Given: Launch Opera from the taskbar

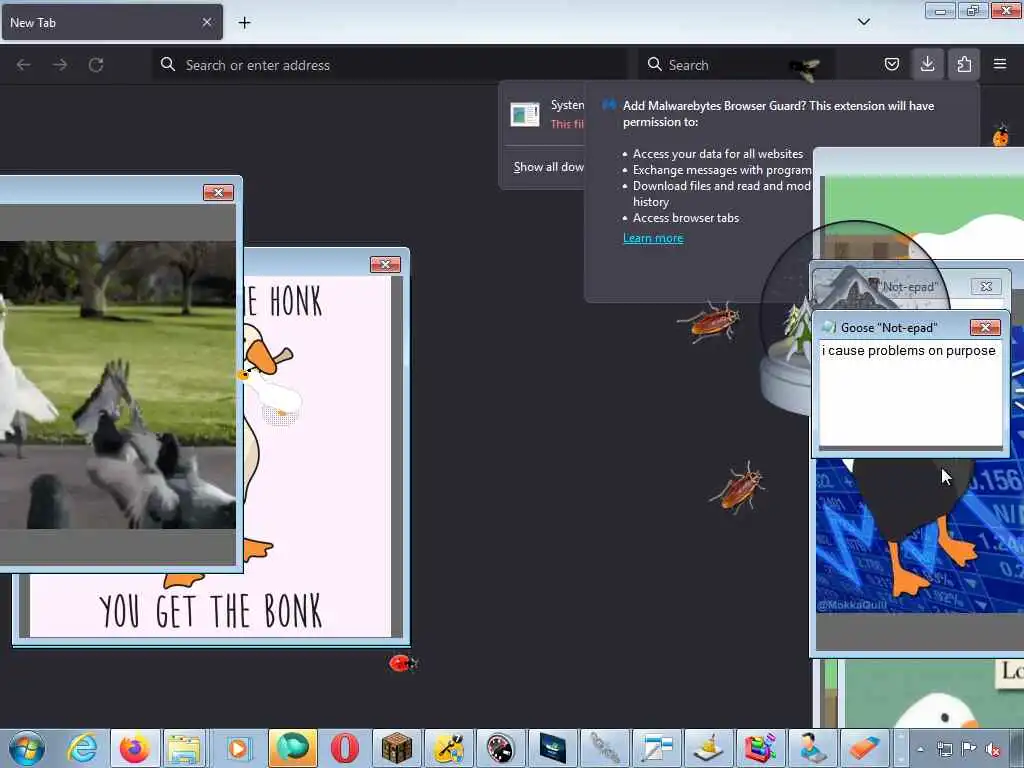Looking at the screenshot, I should point(344,748).
